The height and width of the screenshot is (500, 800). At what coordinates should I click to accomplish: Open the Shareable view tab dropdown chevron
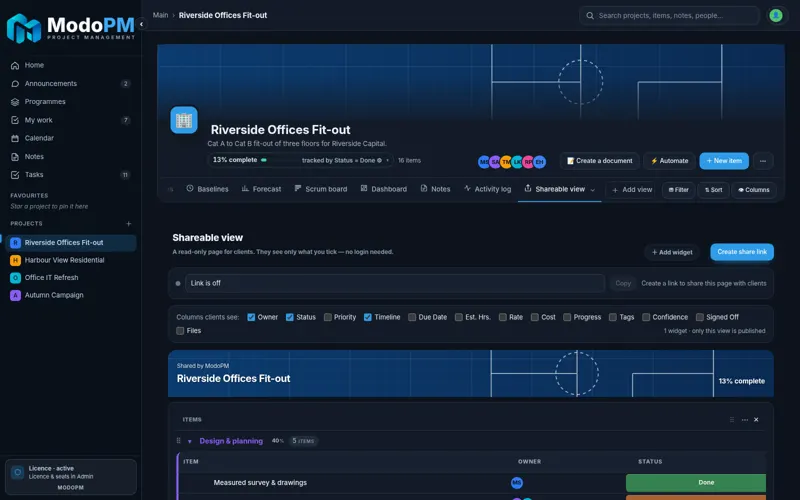click(592, 190)
